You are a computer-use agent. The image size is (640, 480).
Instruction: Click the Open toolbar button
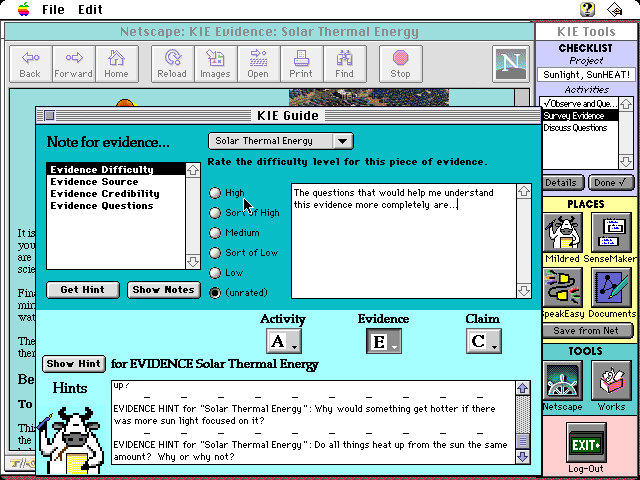point(258,64)
